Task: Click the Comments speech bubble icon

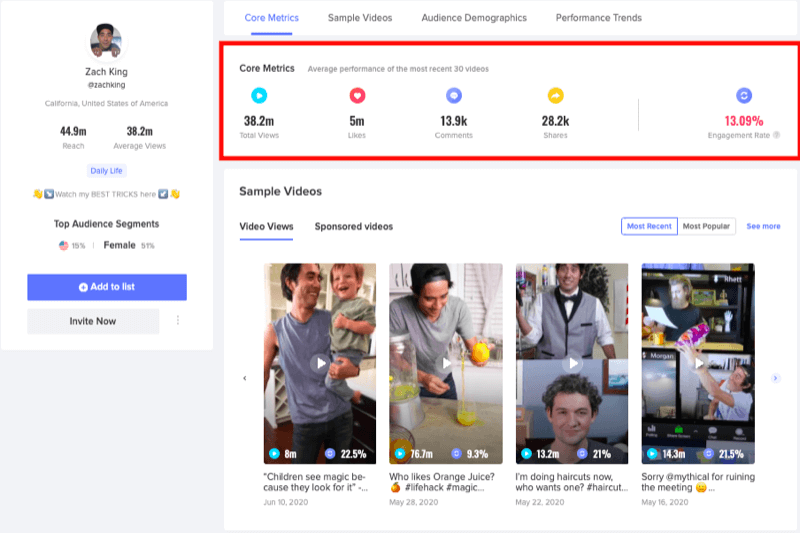Action: point(454,95)
